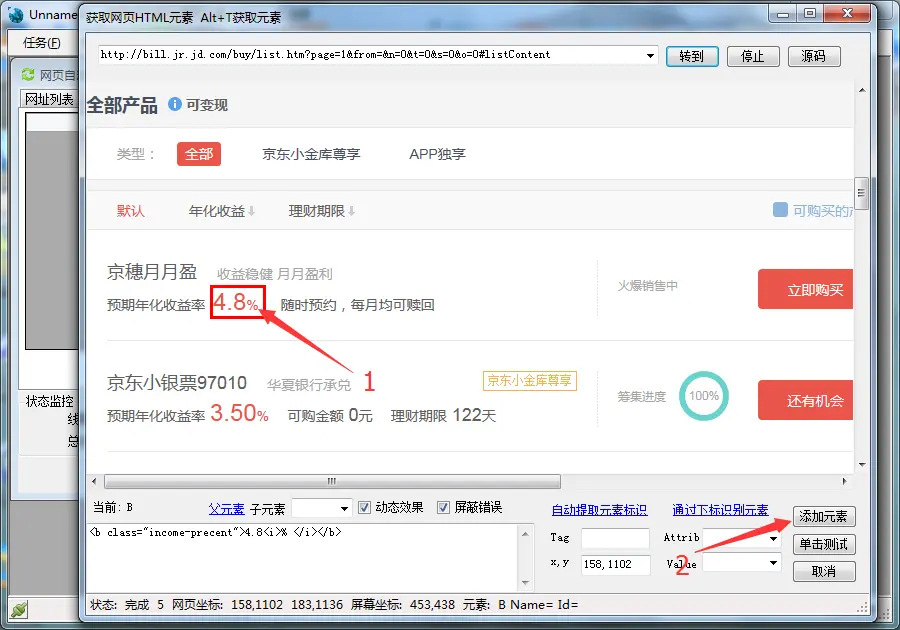Click horizontal scrollbar right arrow
The image size is (900, 630).
844,481
